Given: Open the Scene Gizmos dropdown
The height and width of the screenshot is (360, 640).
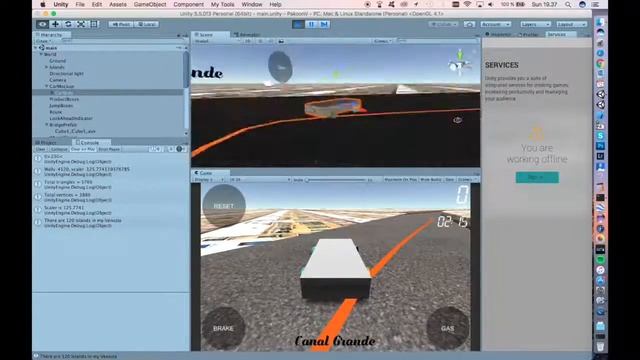Looking at the screenshot, I should 382,41.
